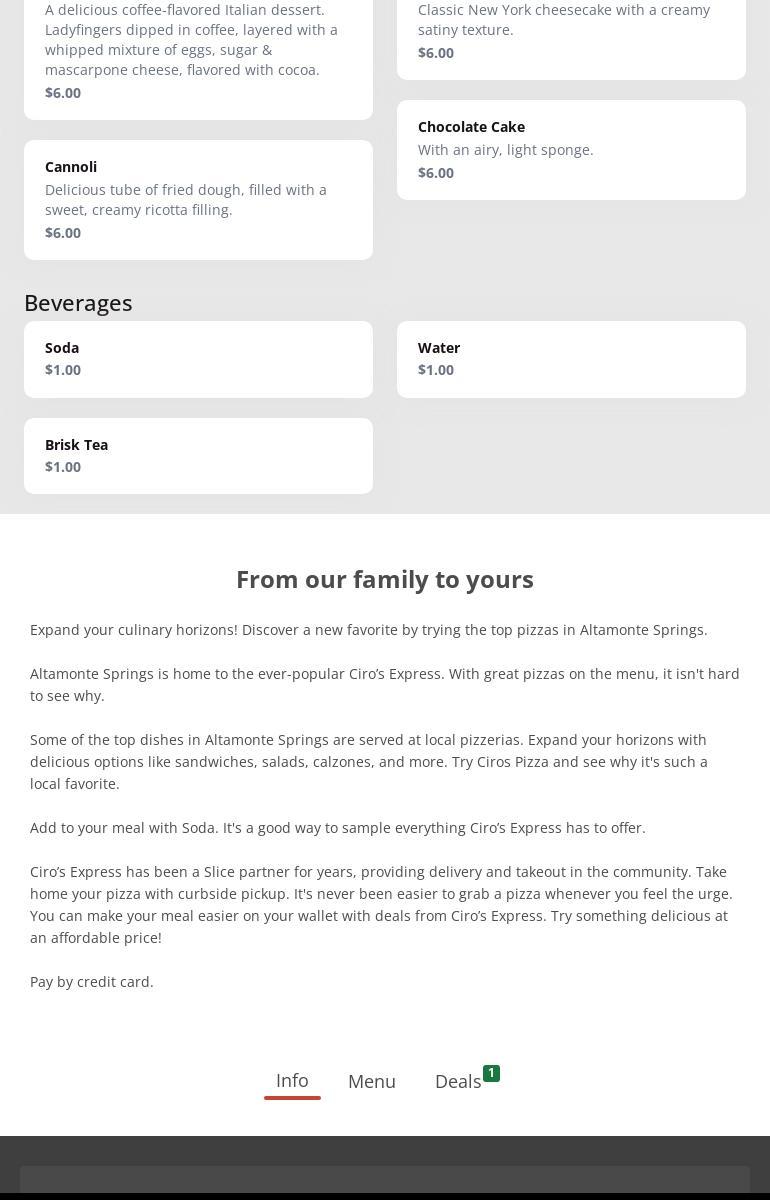The height and width of the screenshot is (1200, 770).
Task: Click the Cannoli fried dough description text
Action: 186,200
